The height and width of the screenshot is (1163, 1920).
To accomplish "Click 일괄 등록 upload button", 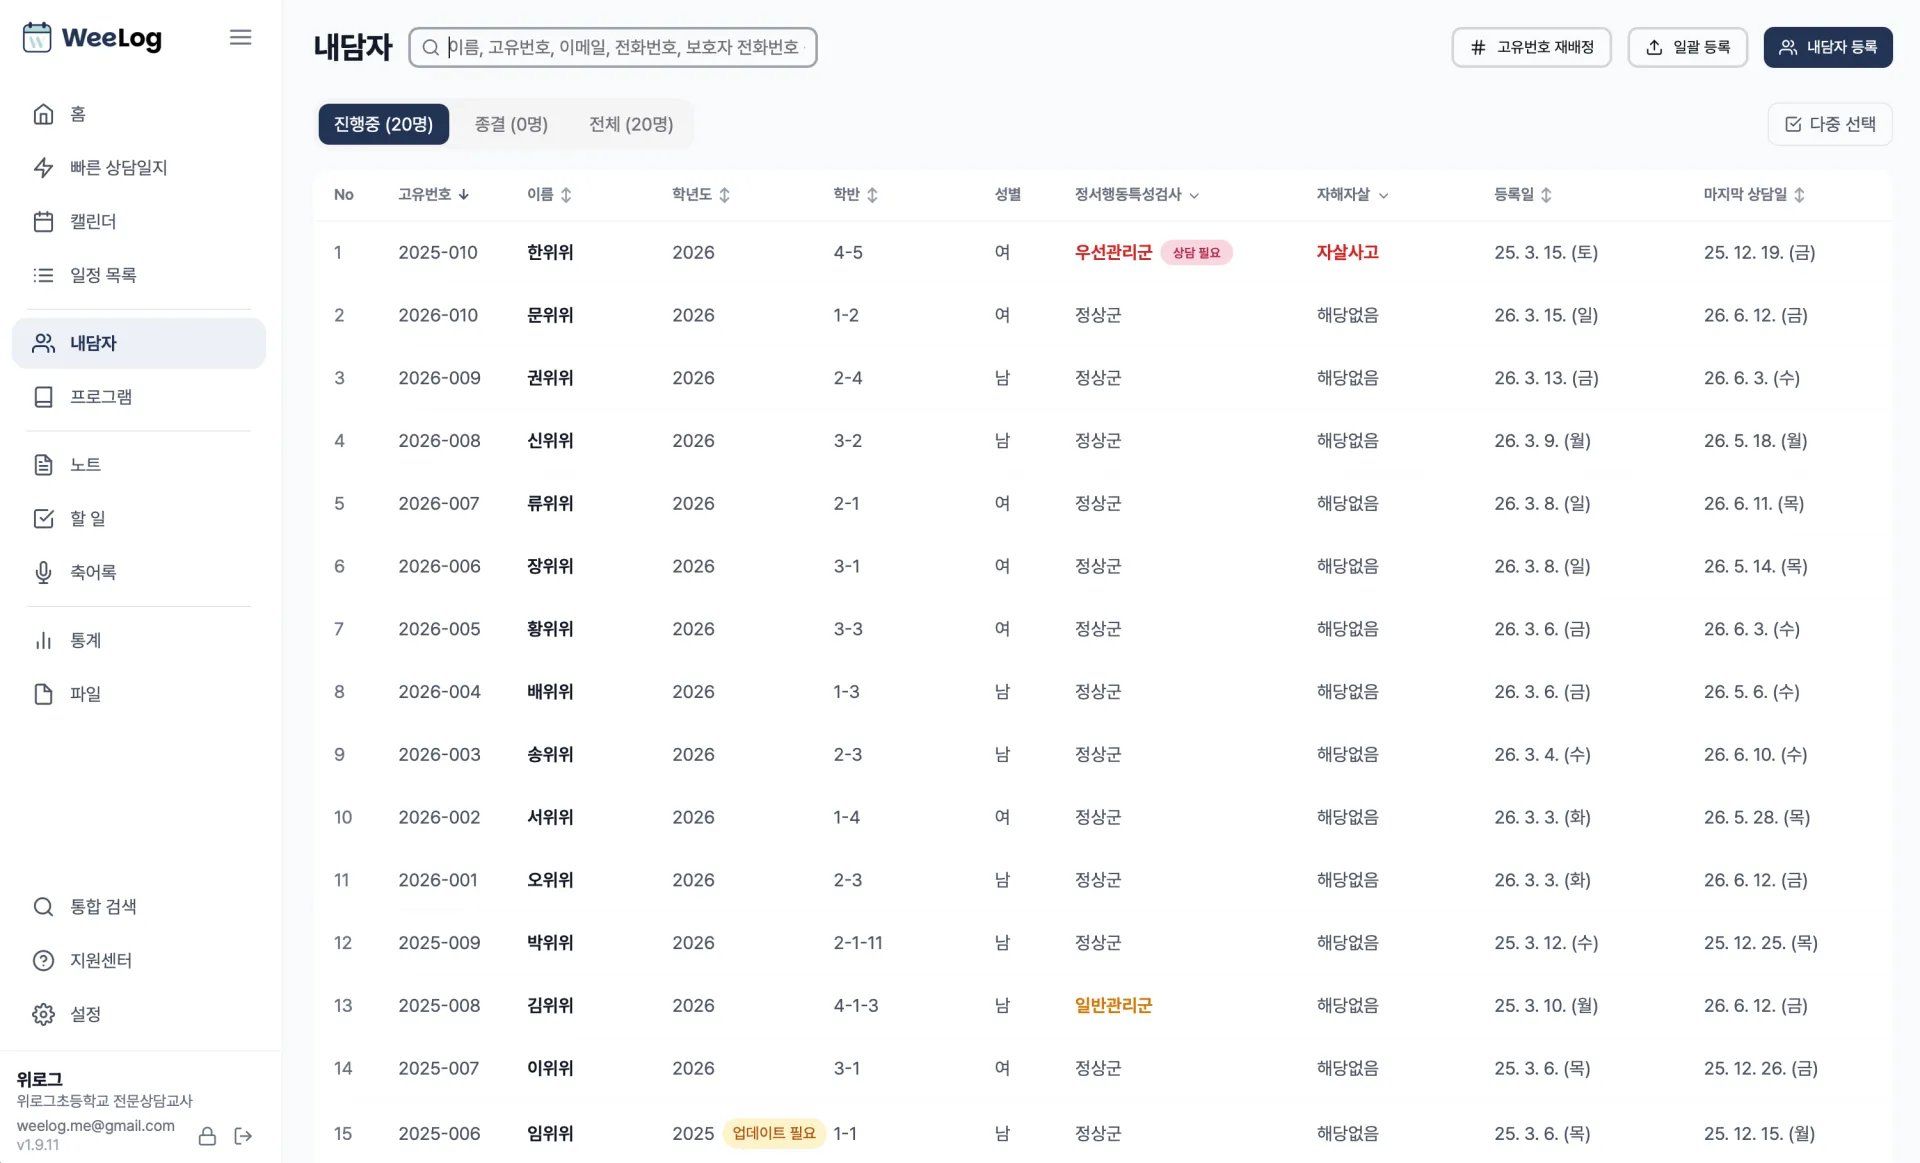I will (x=1687, y=47).
